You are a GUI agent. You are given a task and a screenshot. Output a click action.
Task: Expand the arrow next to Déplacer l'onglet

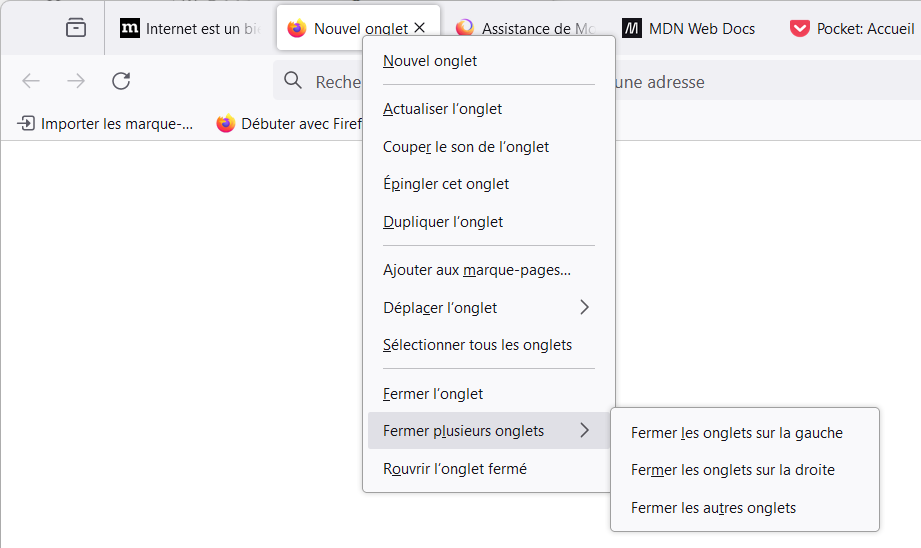point(584,307)
